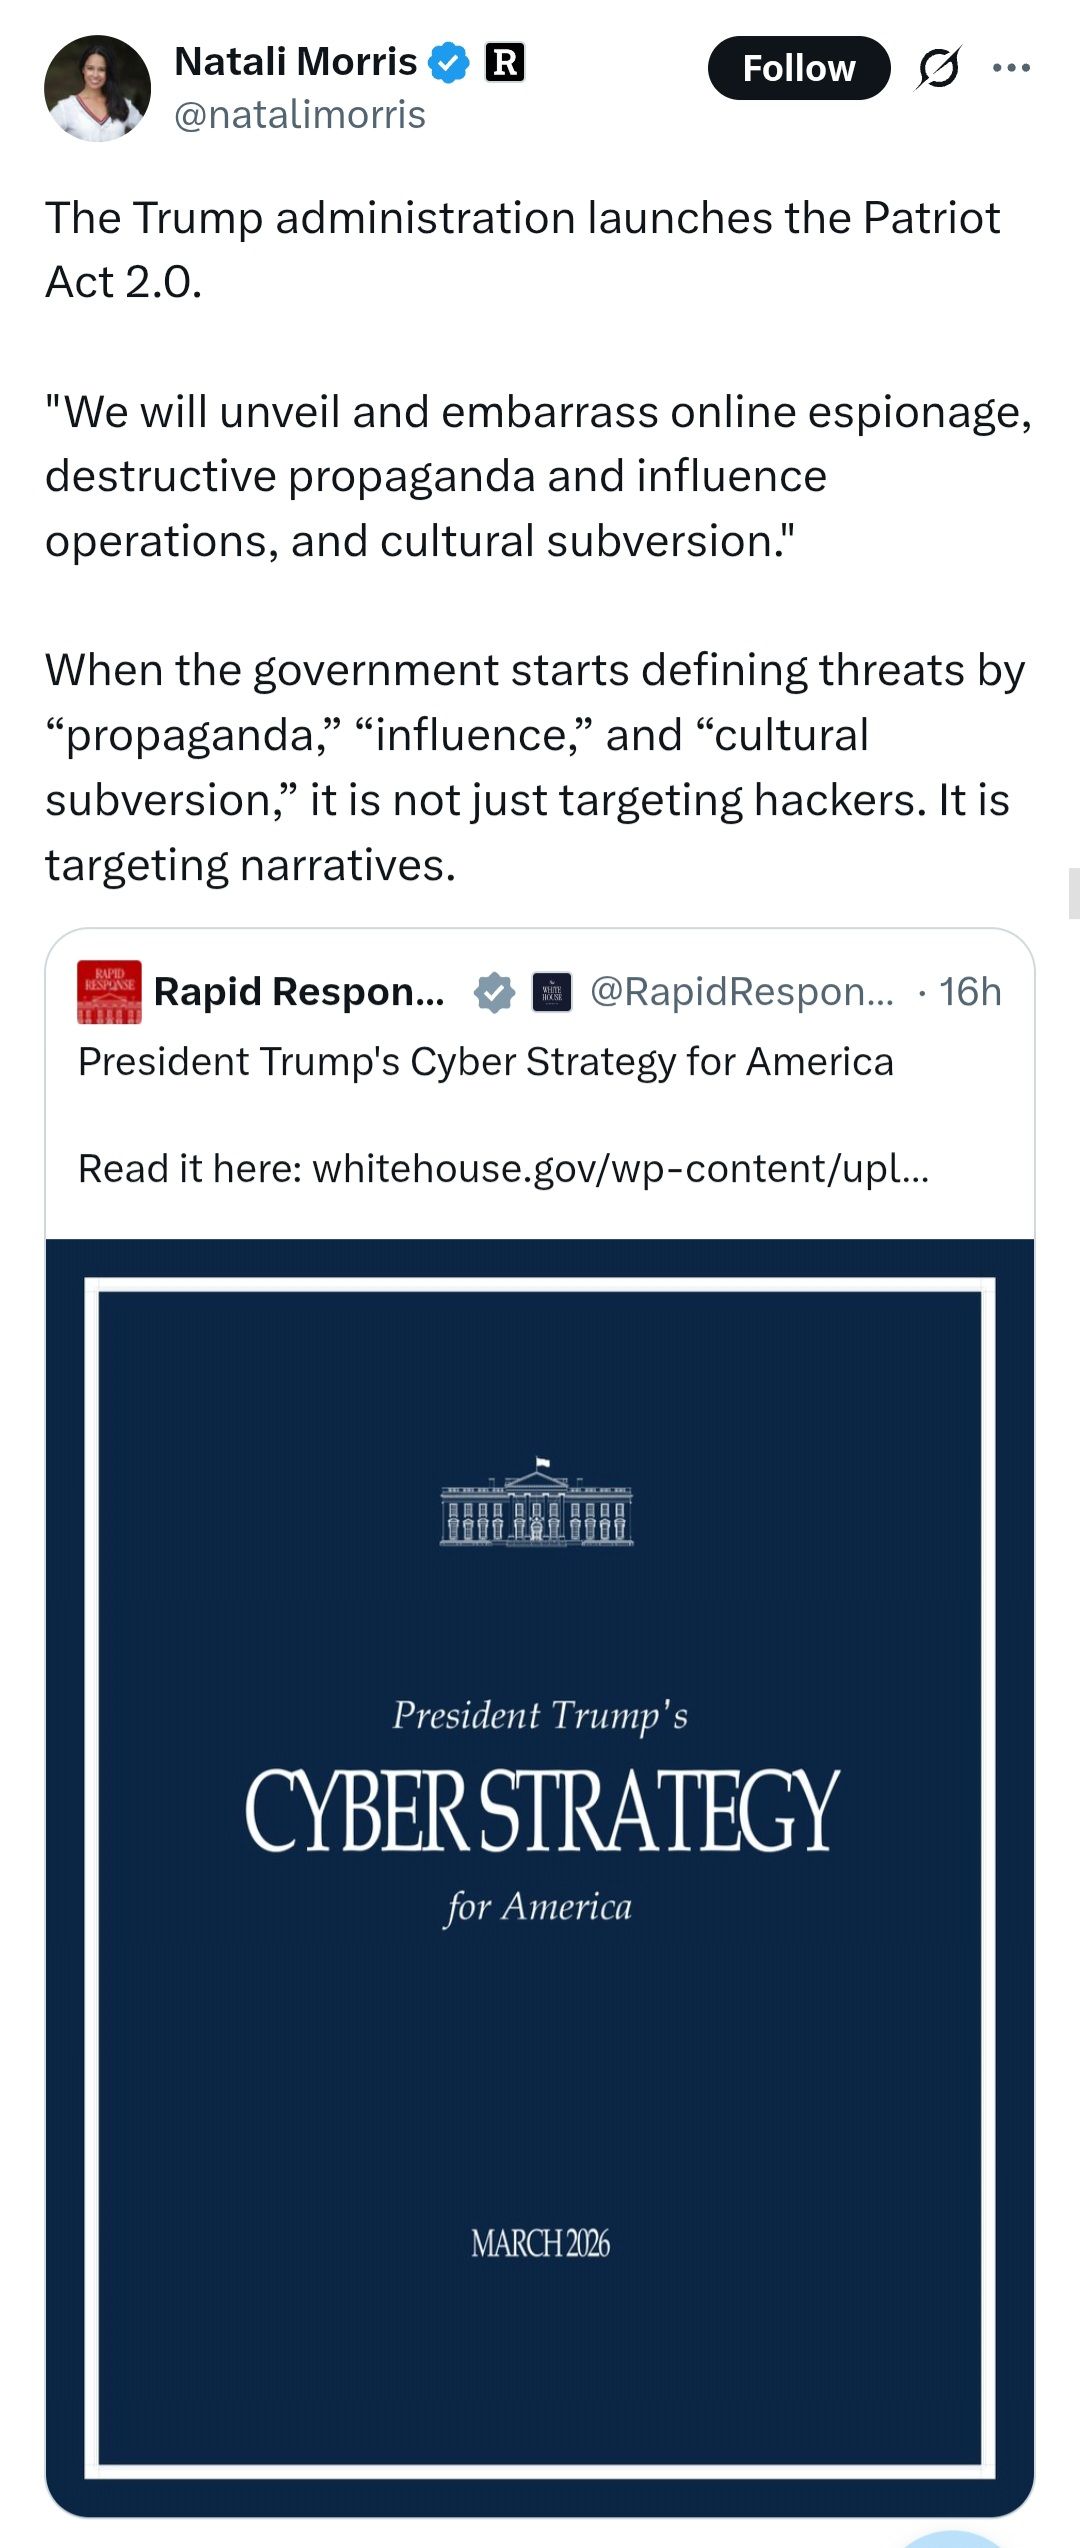Click the @natalimorris handle
Screen dimensions: 1080x2548
click(x=300, y=115)
